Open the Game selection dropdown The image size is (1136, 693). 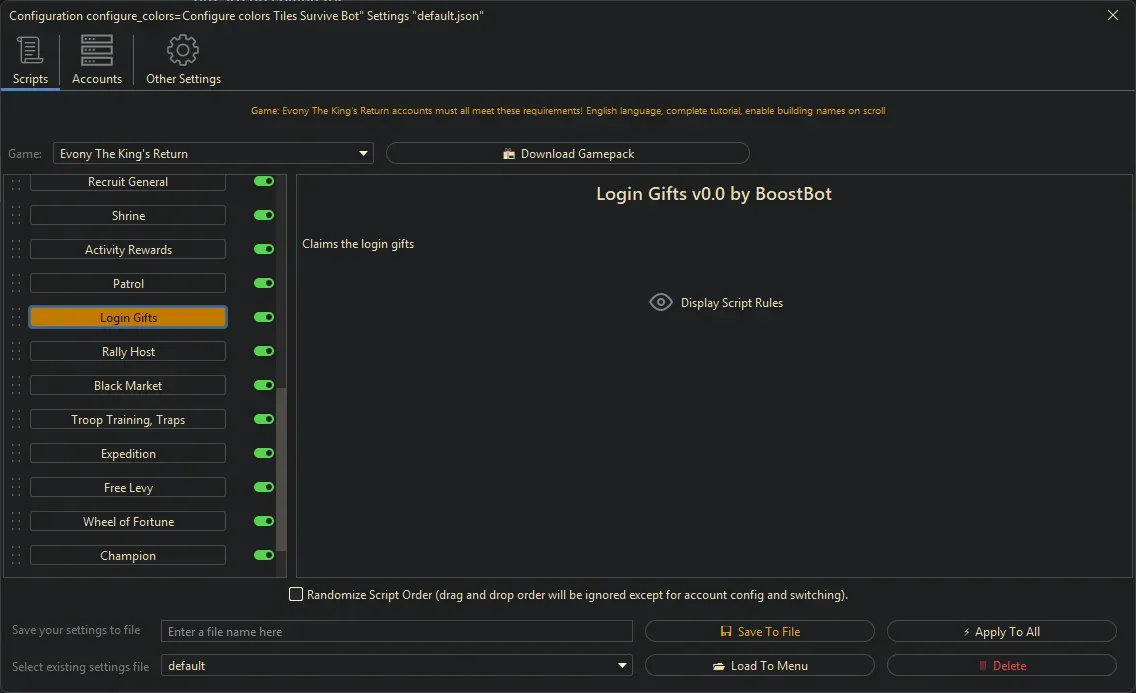coord(363,153)
